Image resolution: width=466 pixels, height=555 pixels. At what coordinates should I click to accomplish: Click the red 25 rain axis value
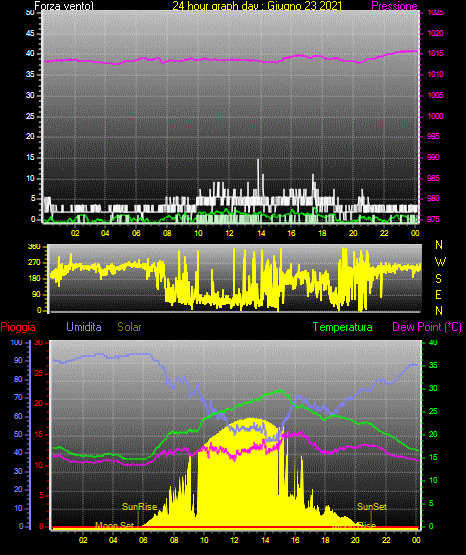(x=39, y=373)
